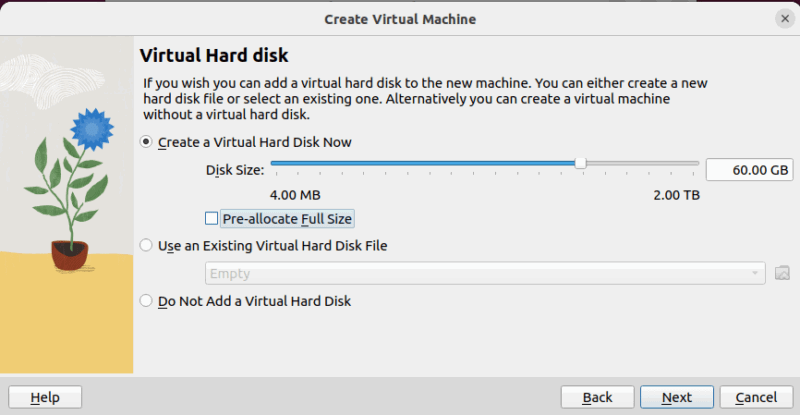Click the 60.00 GB disk size field
The image size is (800, 415).
(x=749, y=170)
